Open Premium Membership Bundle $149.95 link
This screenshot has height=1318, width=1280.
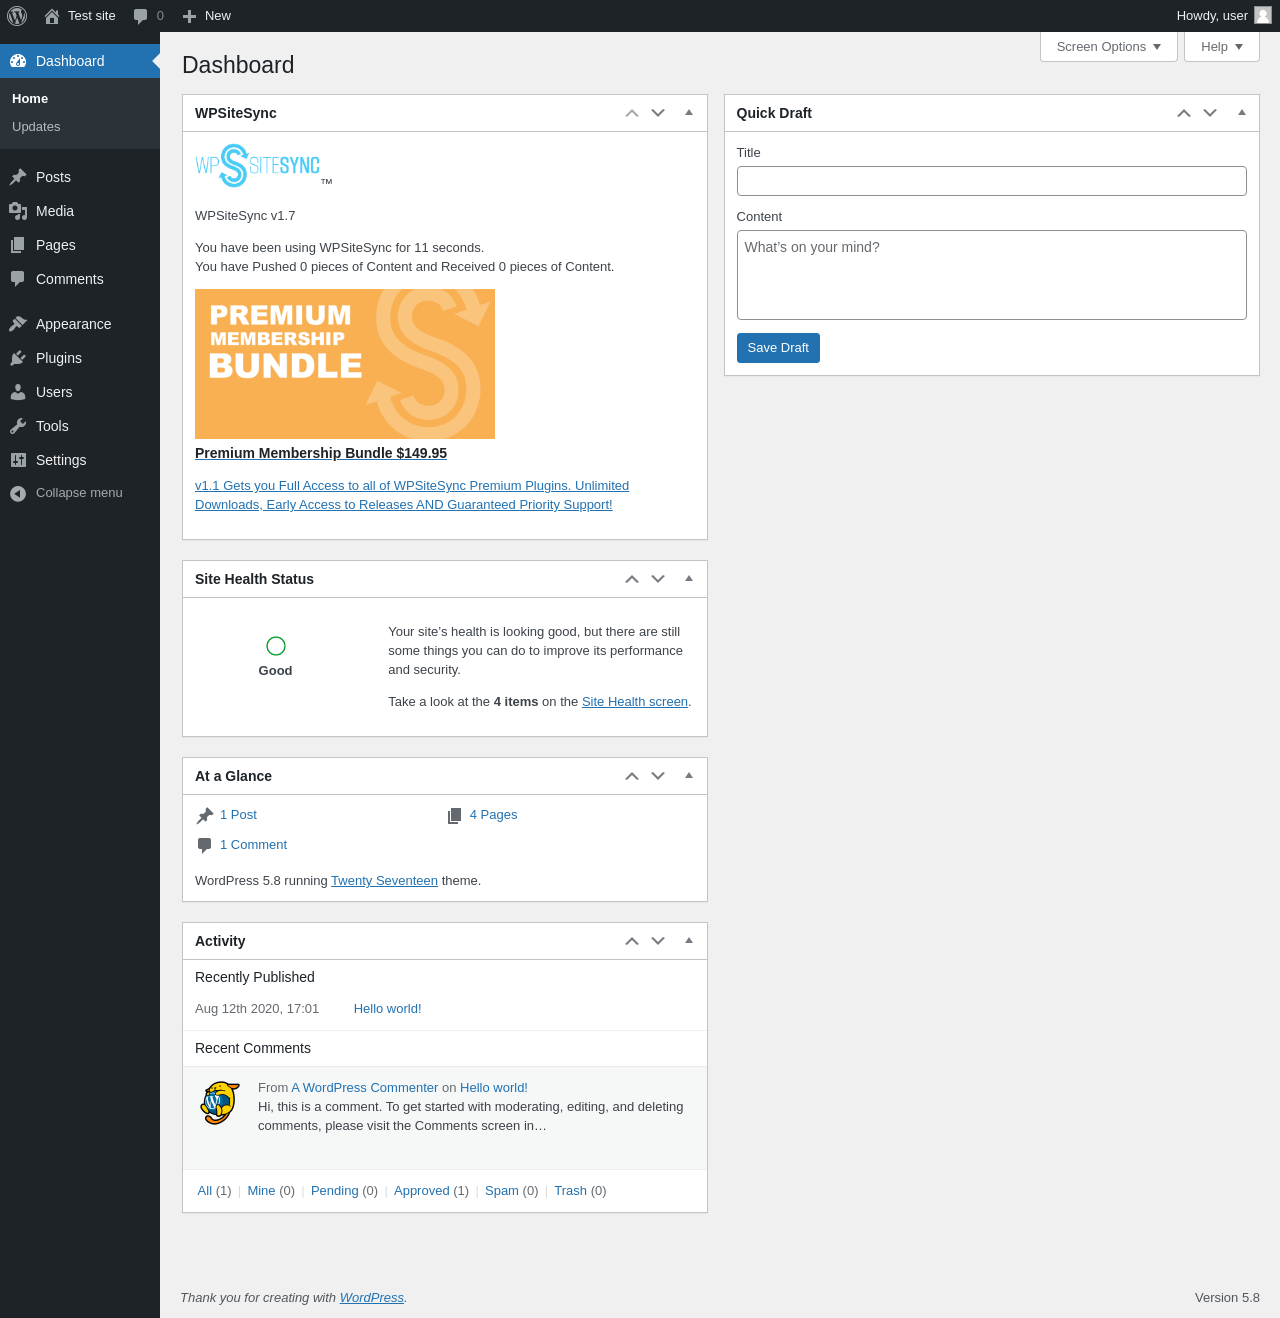tap(321, 453)
